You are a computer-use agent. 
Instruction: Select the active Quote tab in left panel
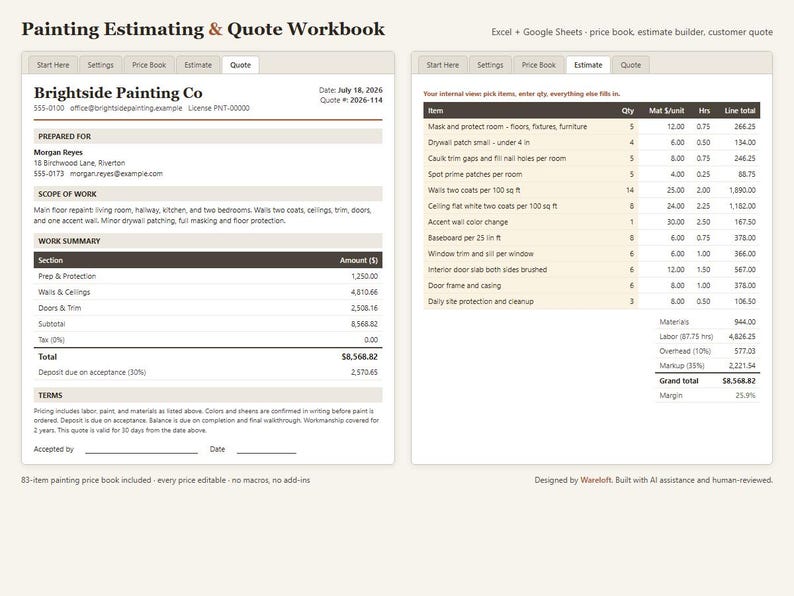(x=241, y=65)
